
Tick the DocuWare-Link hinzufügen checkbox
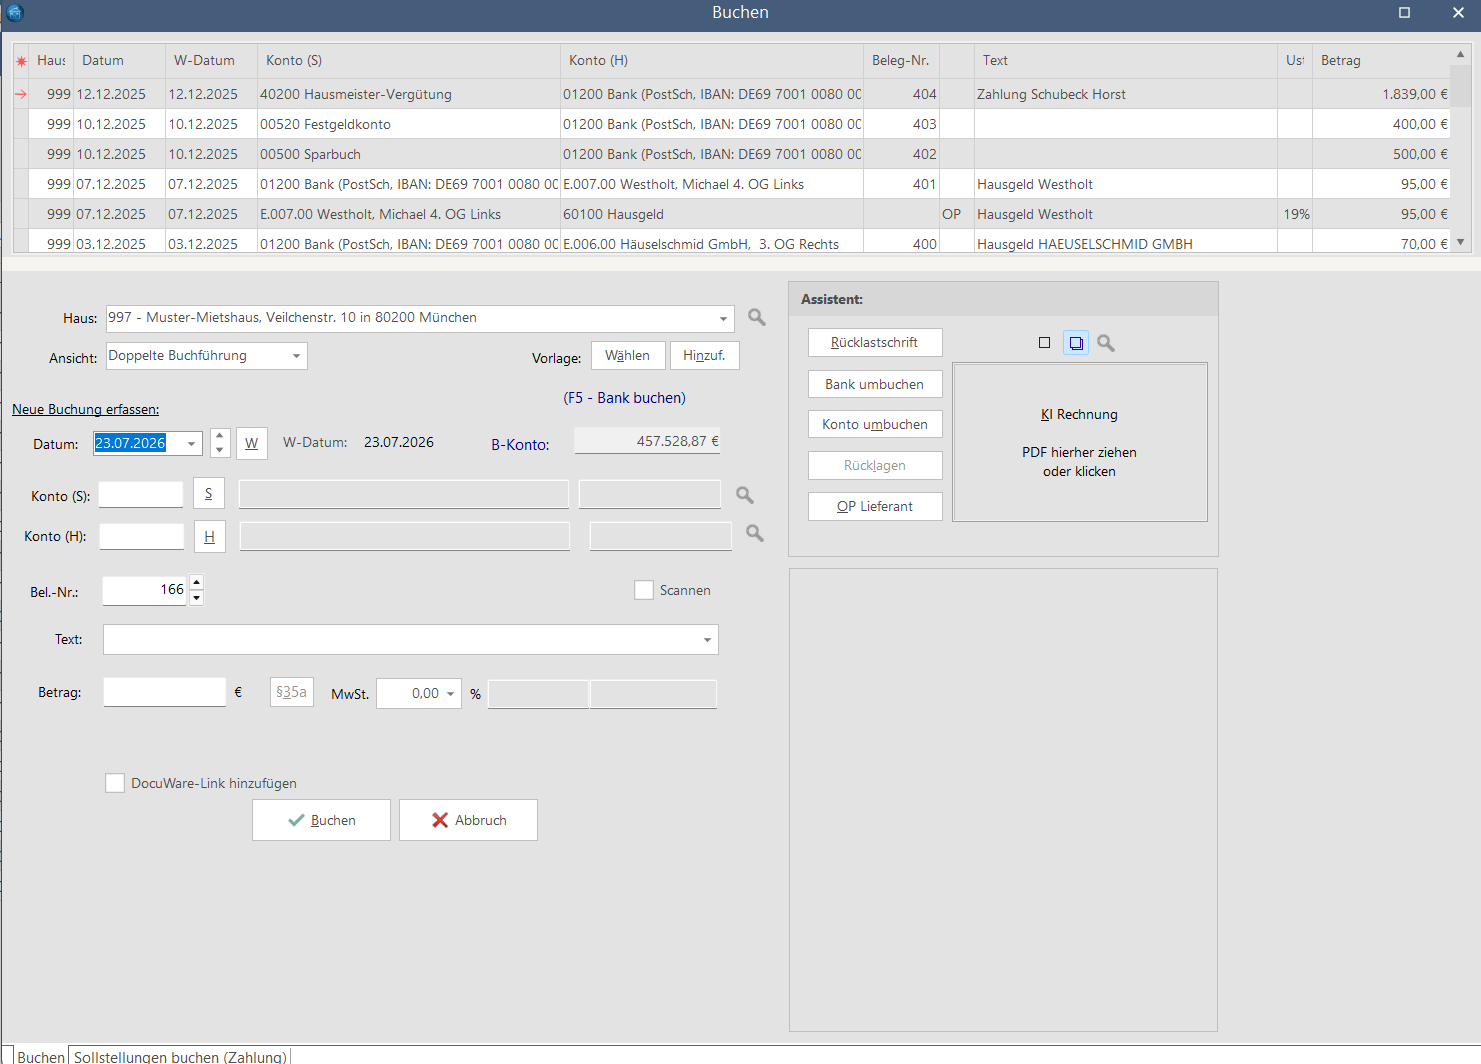(x=115, y=783)
